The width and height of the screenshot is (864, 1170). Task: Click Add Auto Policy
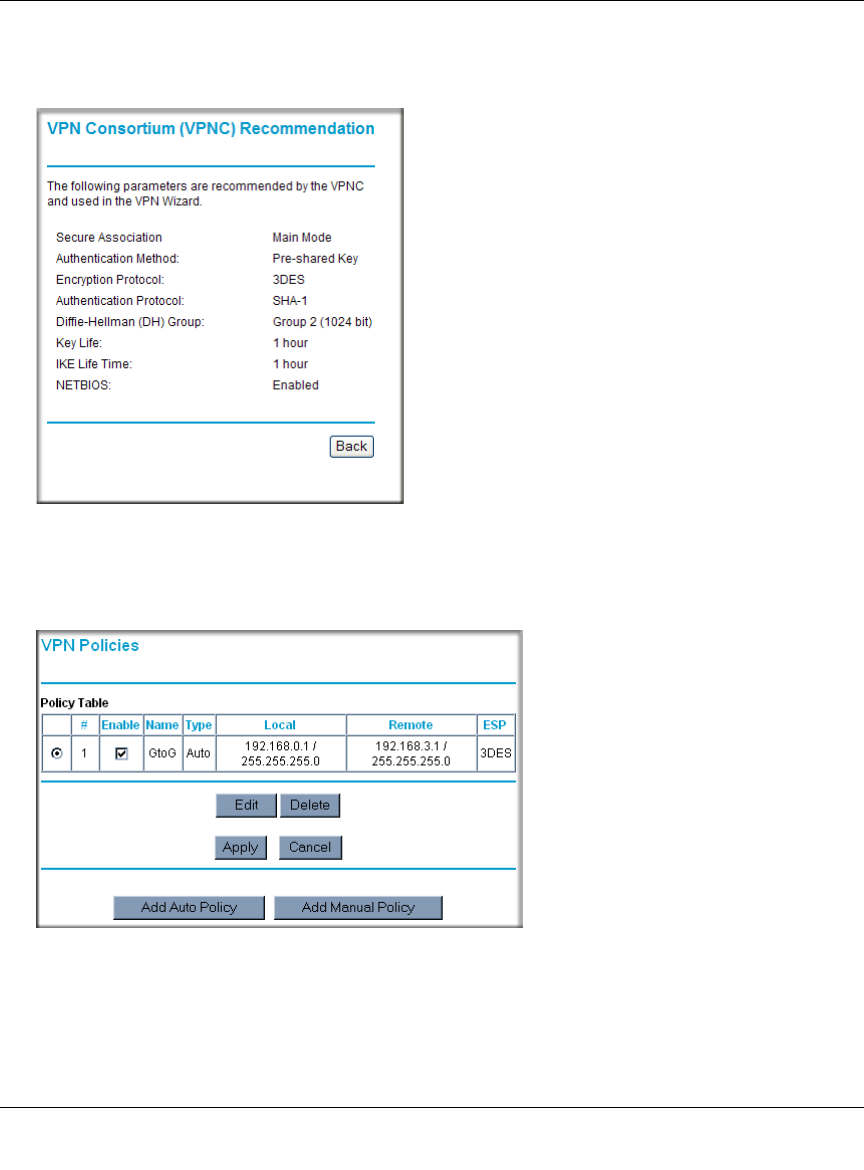pyautogui.click(x=189, y=907)
